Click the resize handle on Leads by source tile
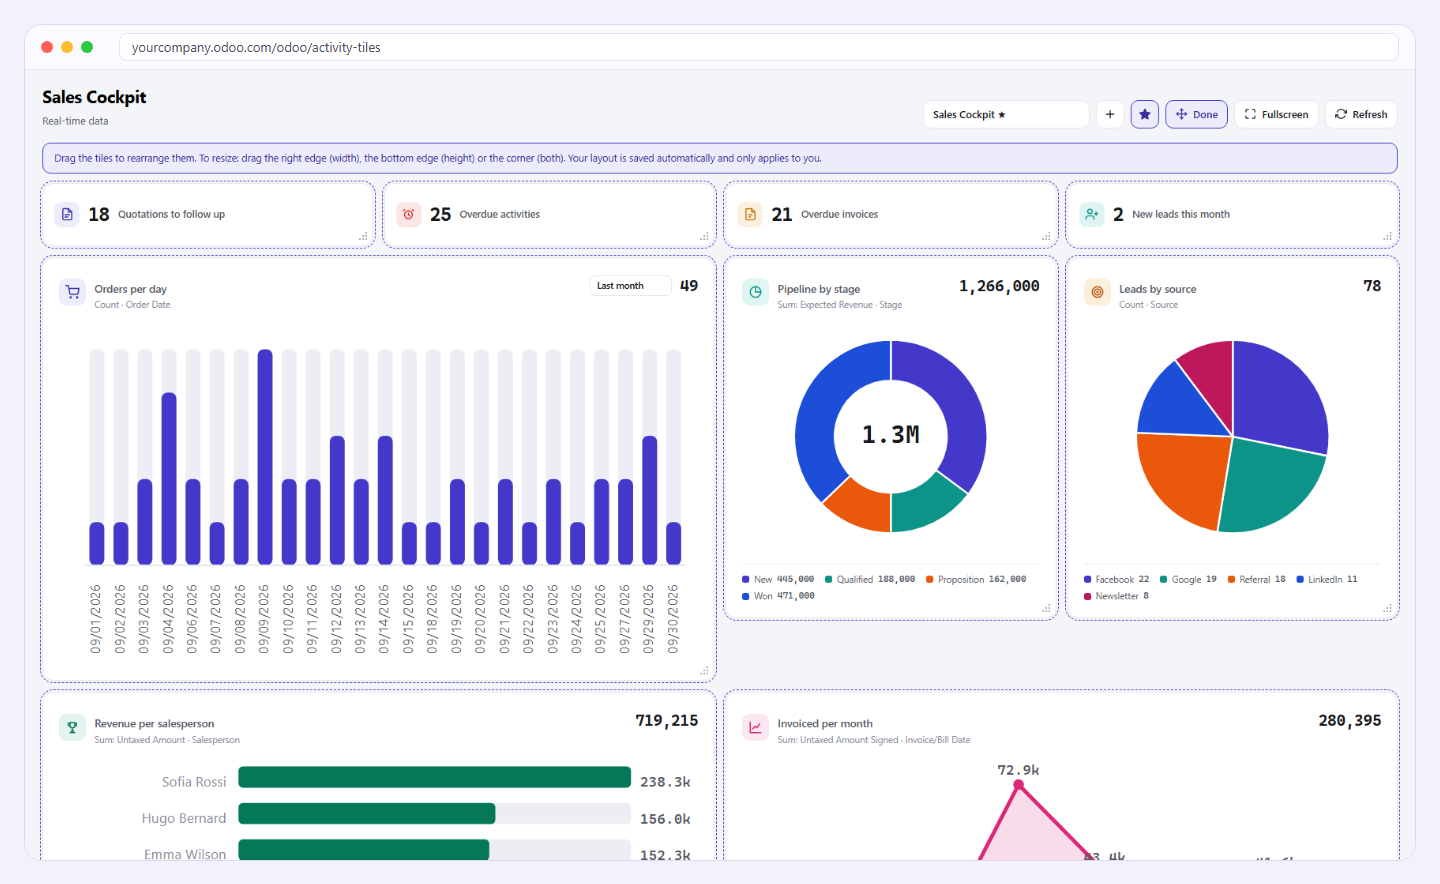1440x884 pixels. click(x=1387, y=608)
